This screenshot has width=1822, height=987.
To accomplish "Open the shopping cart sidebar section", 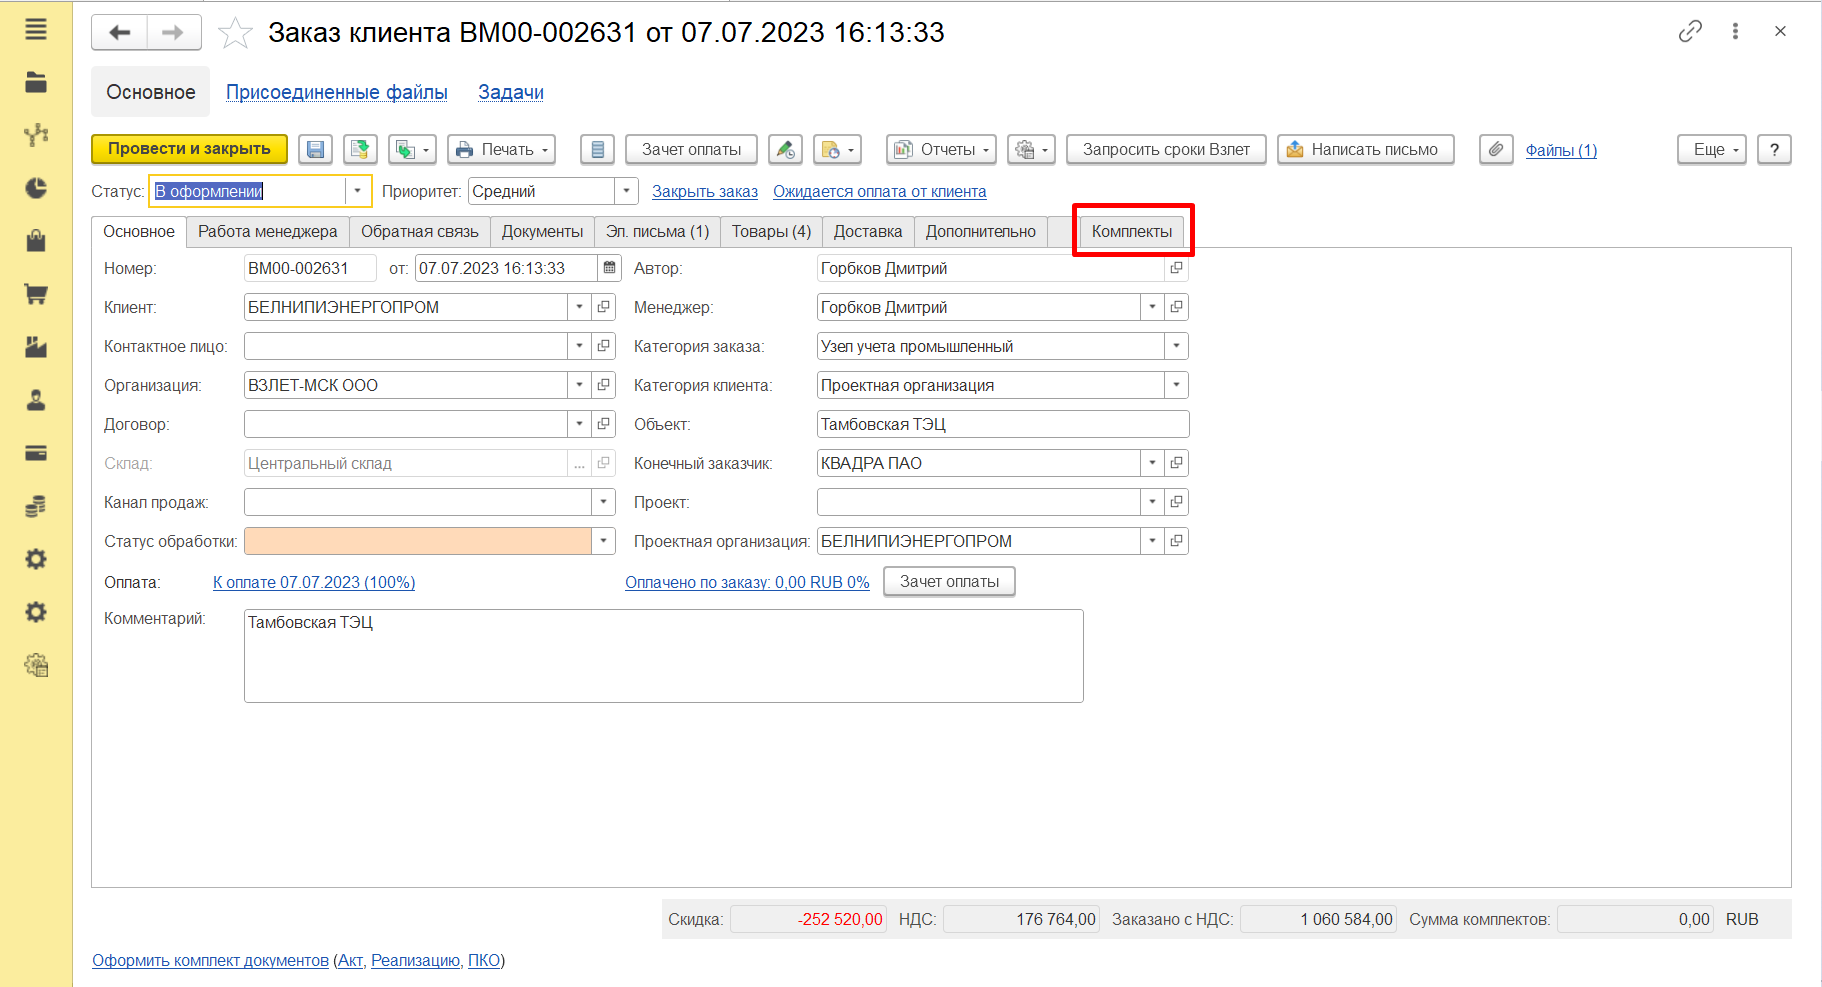I will click(36, 294).
